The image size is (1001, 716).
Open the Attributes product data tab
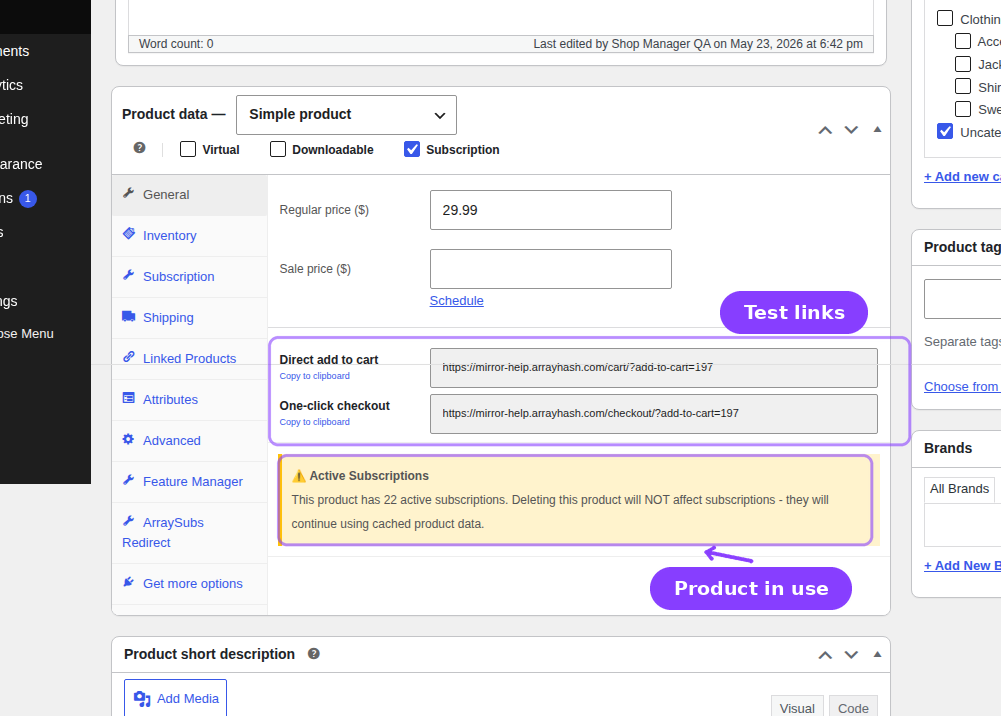click(x=190, y=399)
